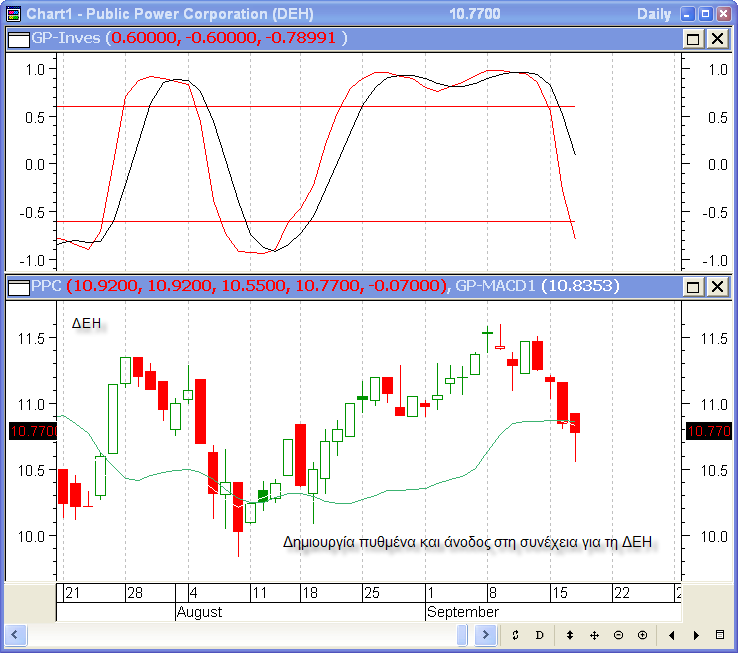The height and width of the screenshot is (653, 738).
Task: Click the four-way pan arrows icon
Action: [594, 635]
